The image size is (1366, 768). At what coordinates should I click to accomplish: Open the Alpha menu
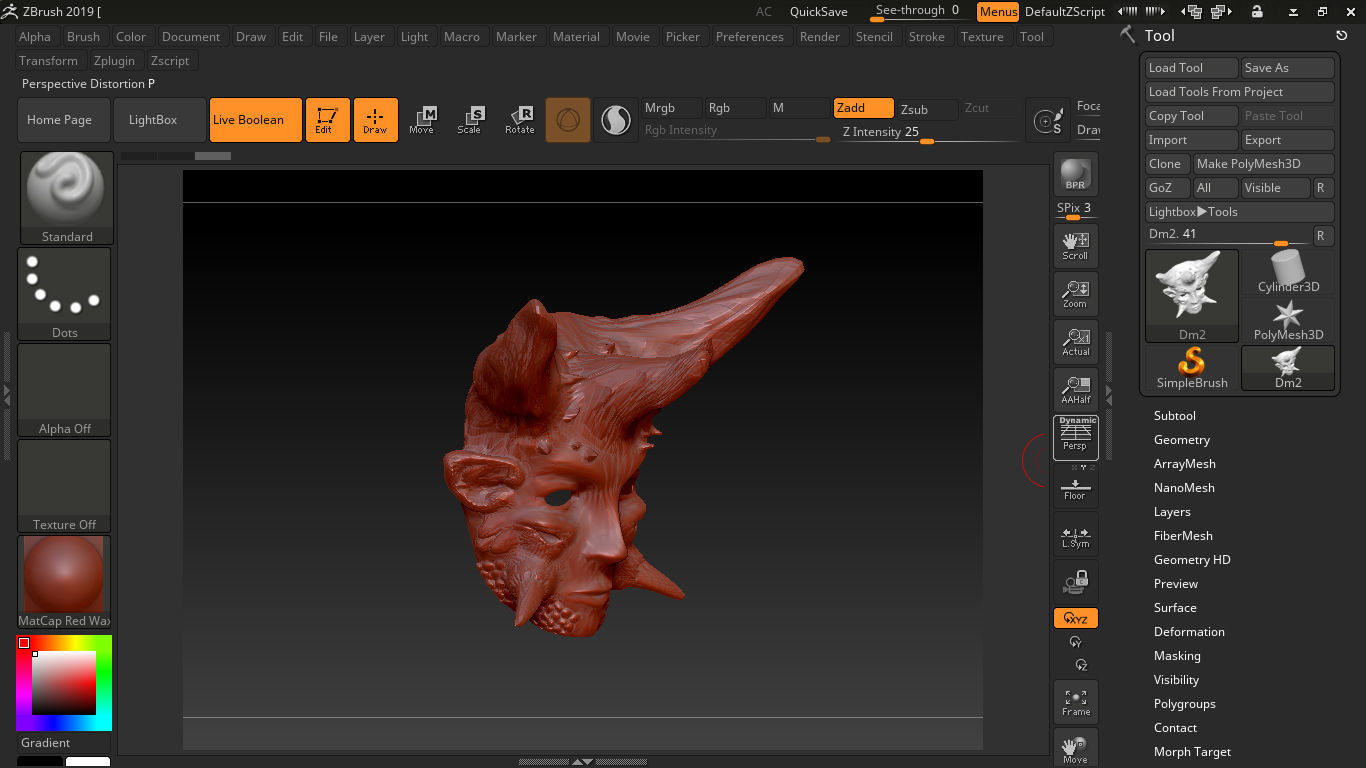point(35,37)
